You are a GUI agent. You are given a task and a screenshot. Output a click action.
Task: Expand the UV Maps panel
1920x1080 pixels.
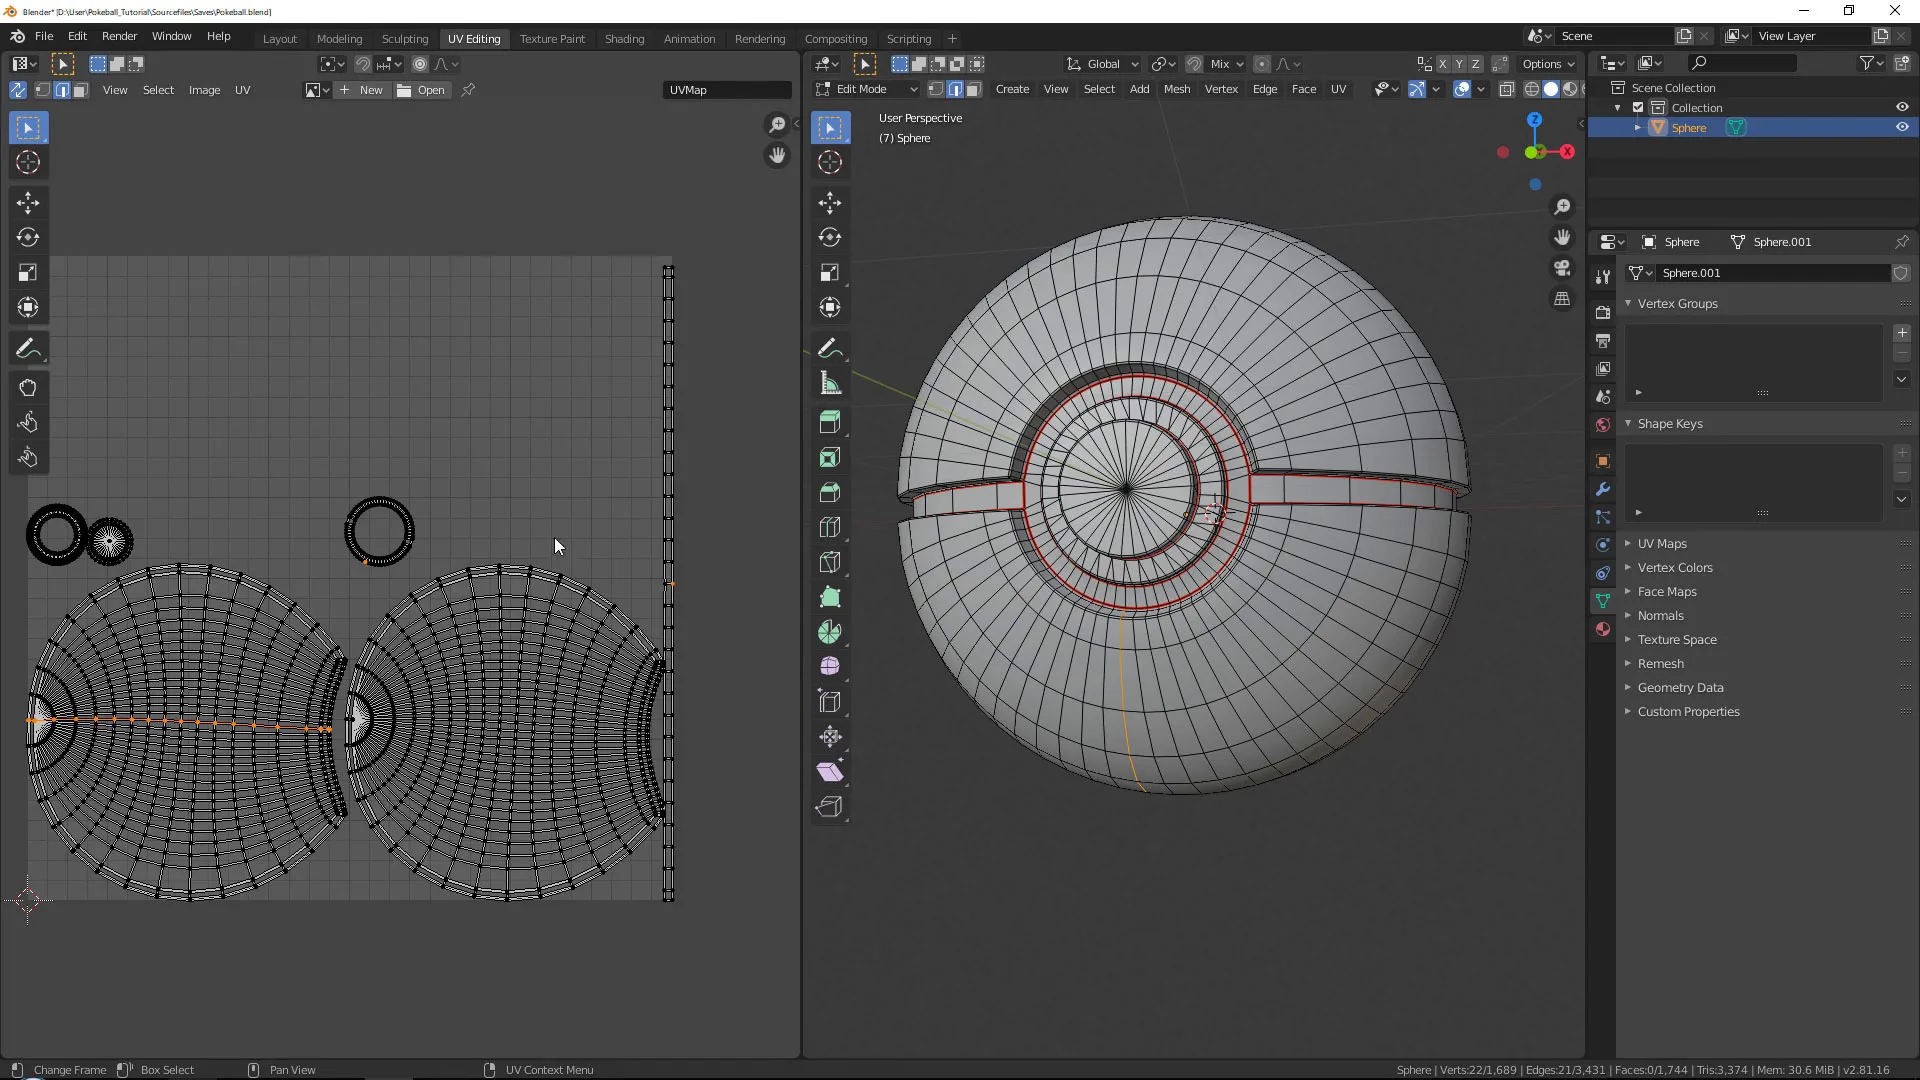[x=1661, y=544]
